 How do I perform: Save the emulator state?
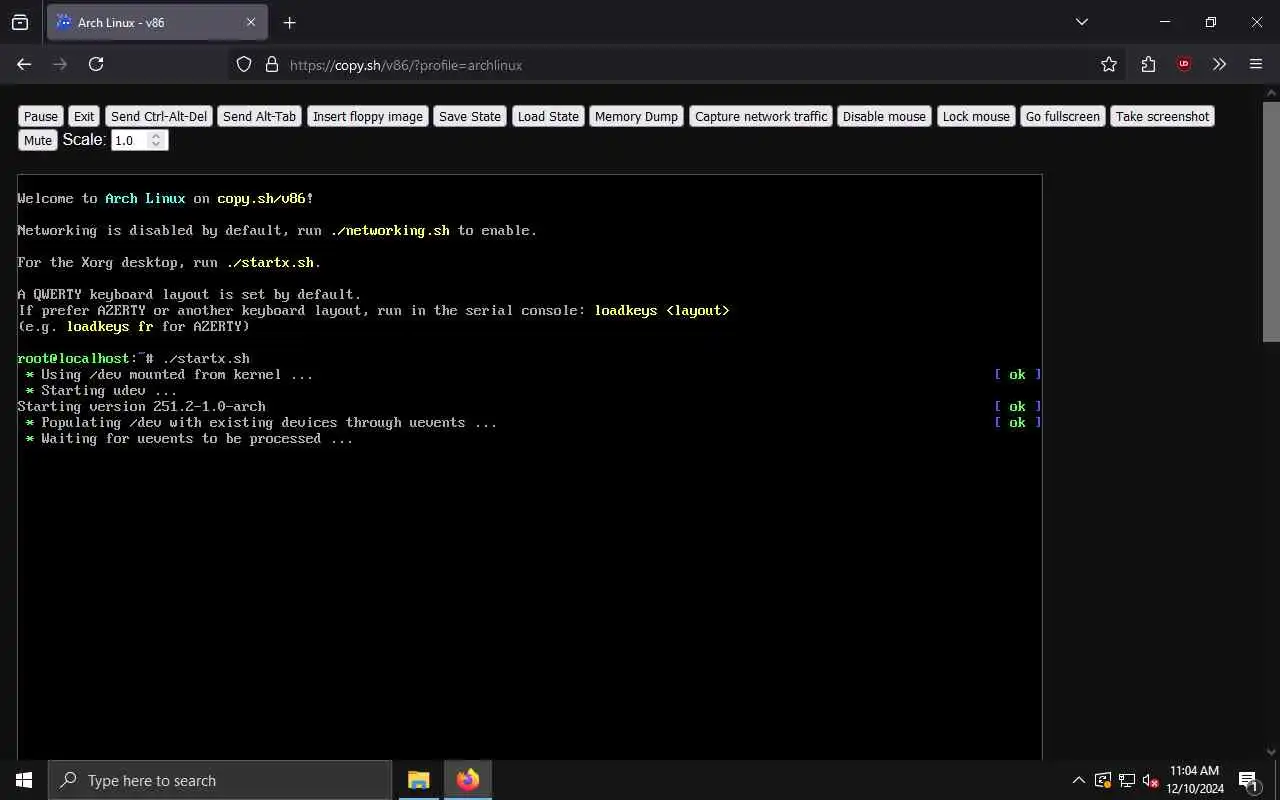tap(470, 116)
